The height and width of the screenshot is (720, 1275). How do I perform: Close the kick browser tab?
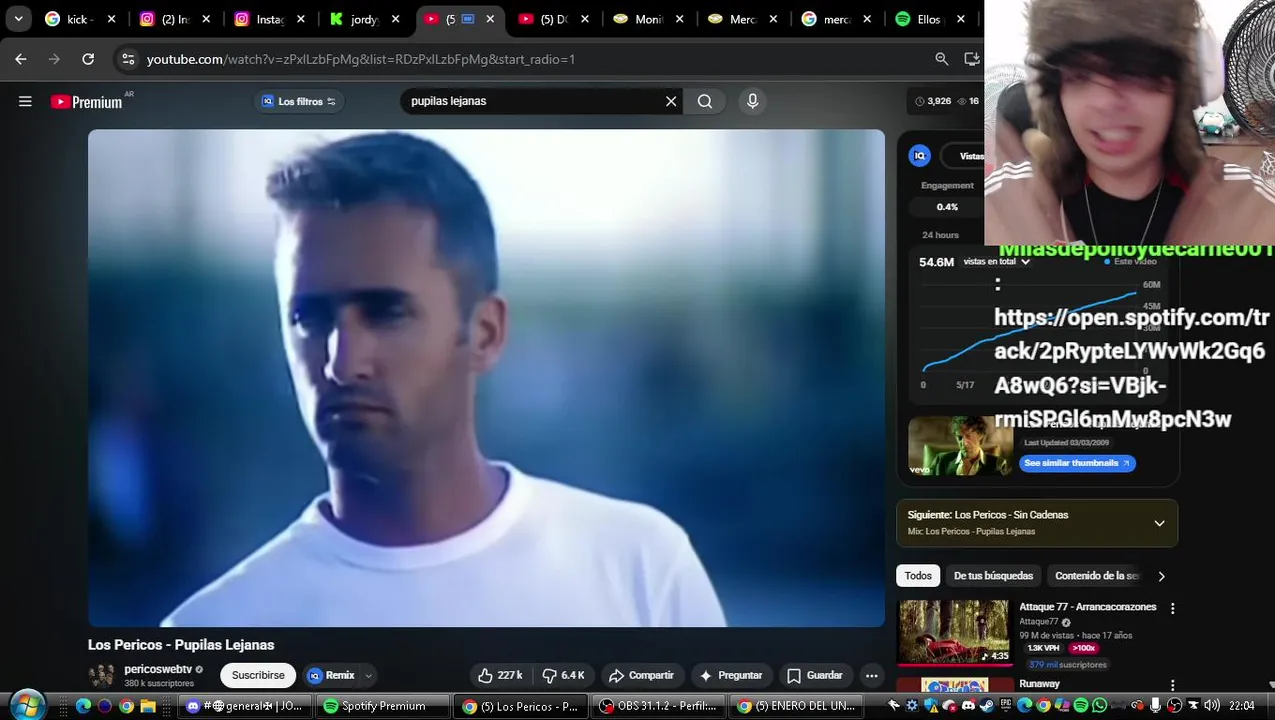pyautogui.click(x=111, y=19)
